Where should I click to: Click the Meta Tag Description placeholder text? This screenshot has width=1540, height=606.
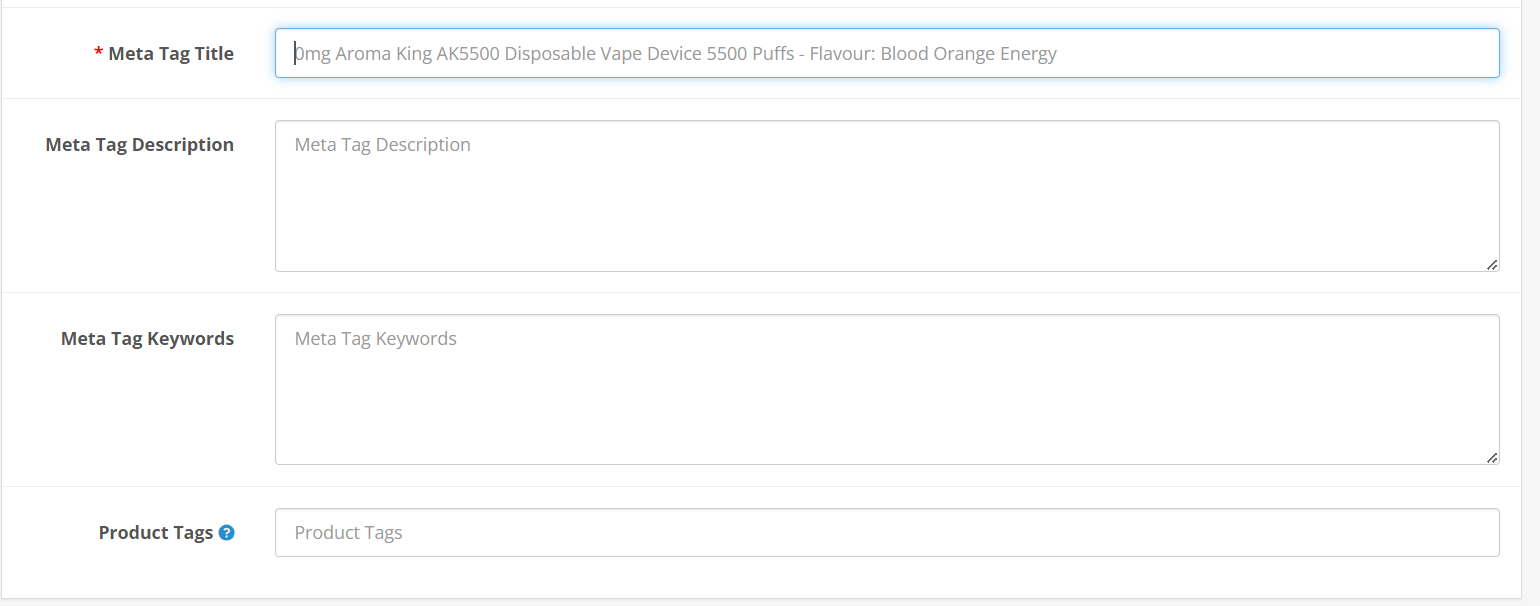pos(382,144)
